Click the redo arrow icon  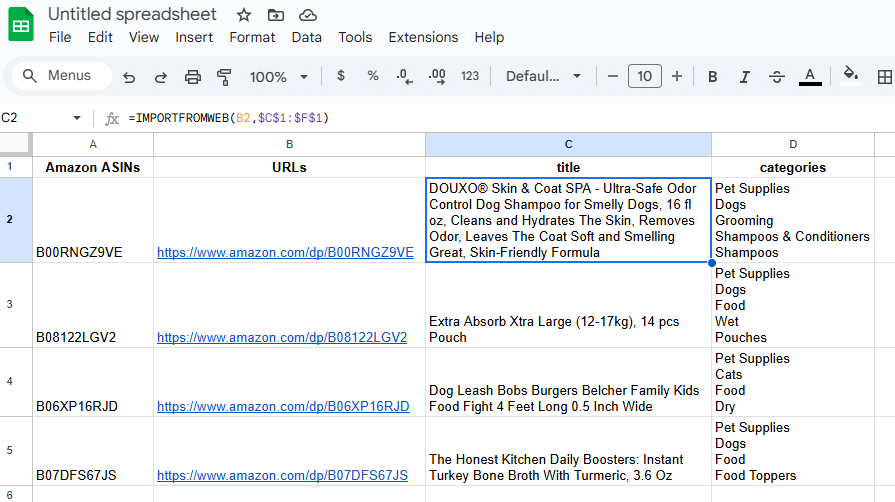pyautogui.click(x=160, y=77)
